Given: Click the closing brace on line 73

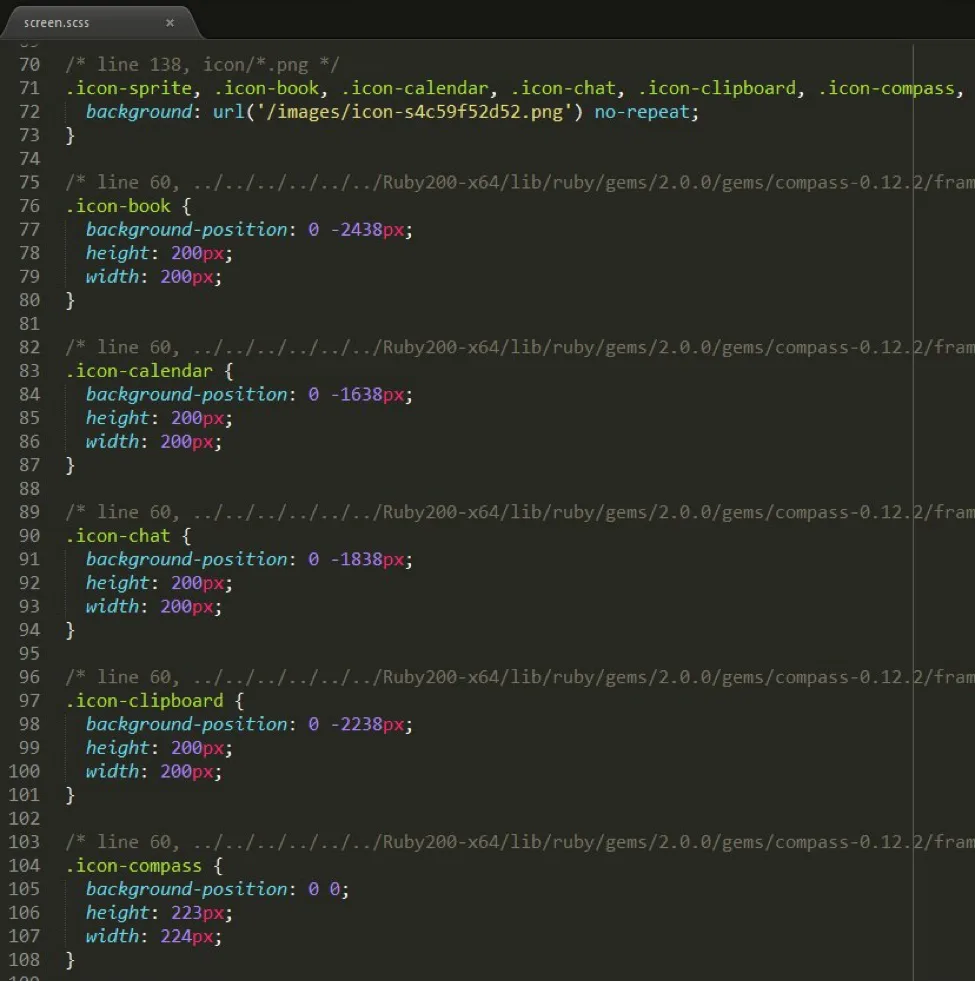Looking at the screenshot, I should coord(70,135).
